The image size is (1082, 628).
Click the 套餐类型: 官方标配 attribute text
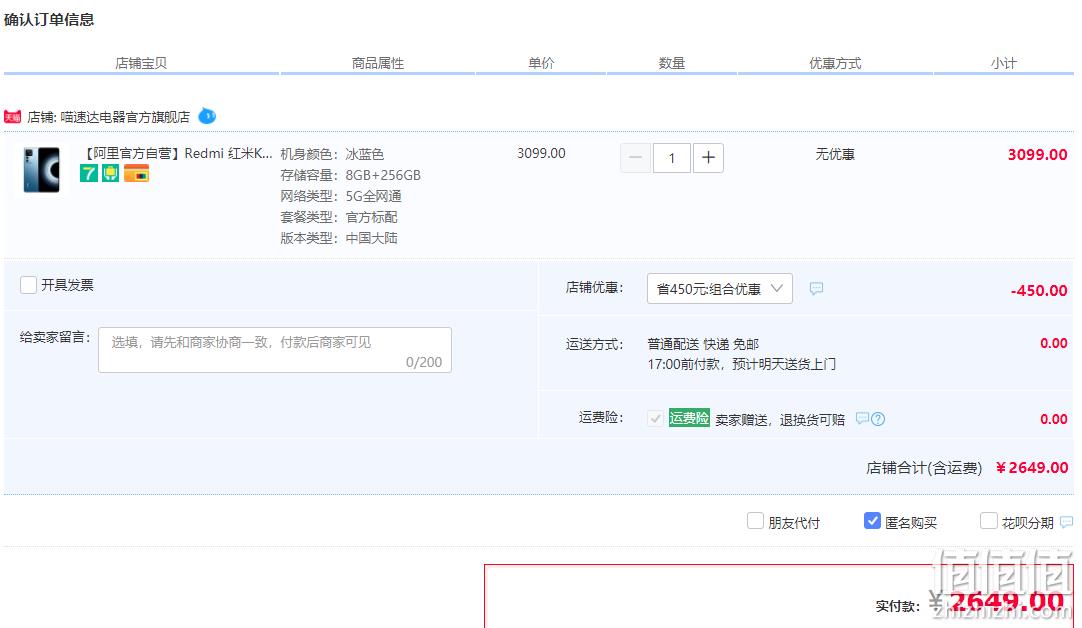(x=339, y=217)
